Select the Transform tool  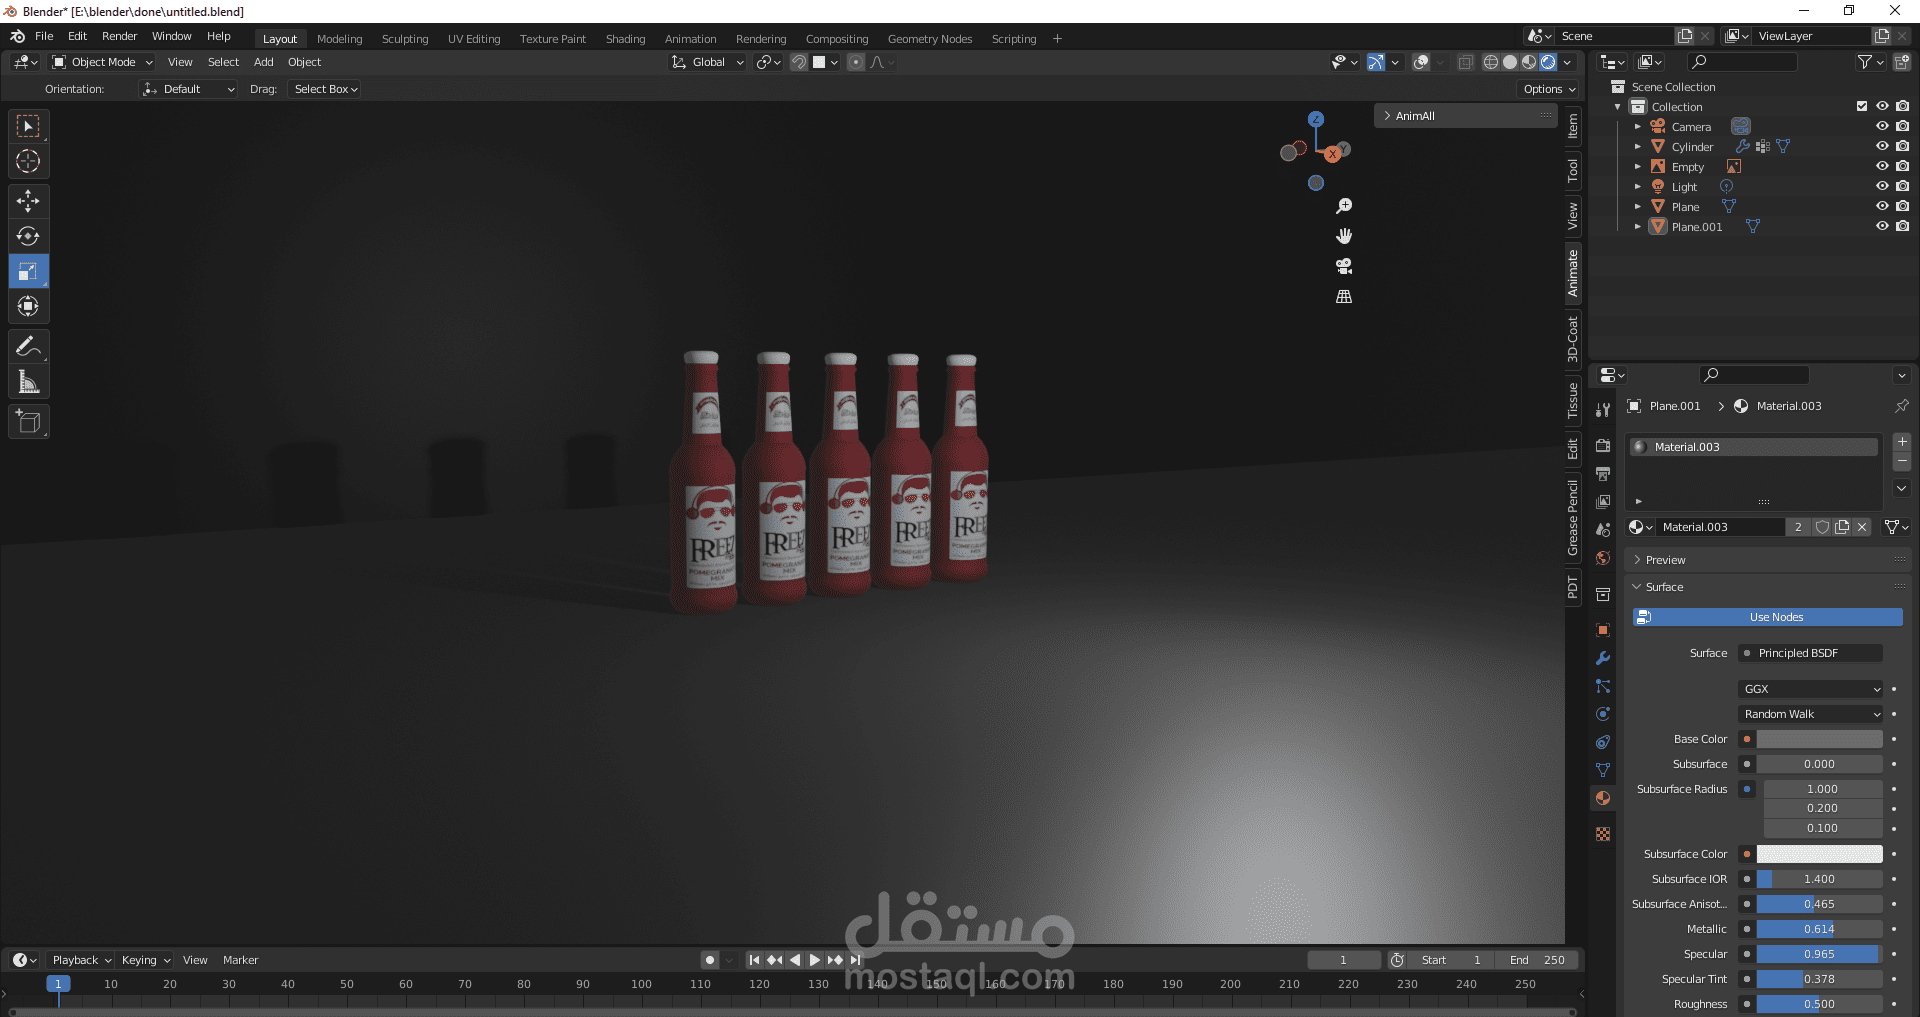(x=28, y=306)
